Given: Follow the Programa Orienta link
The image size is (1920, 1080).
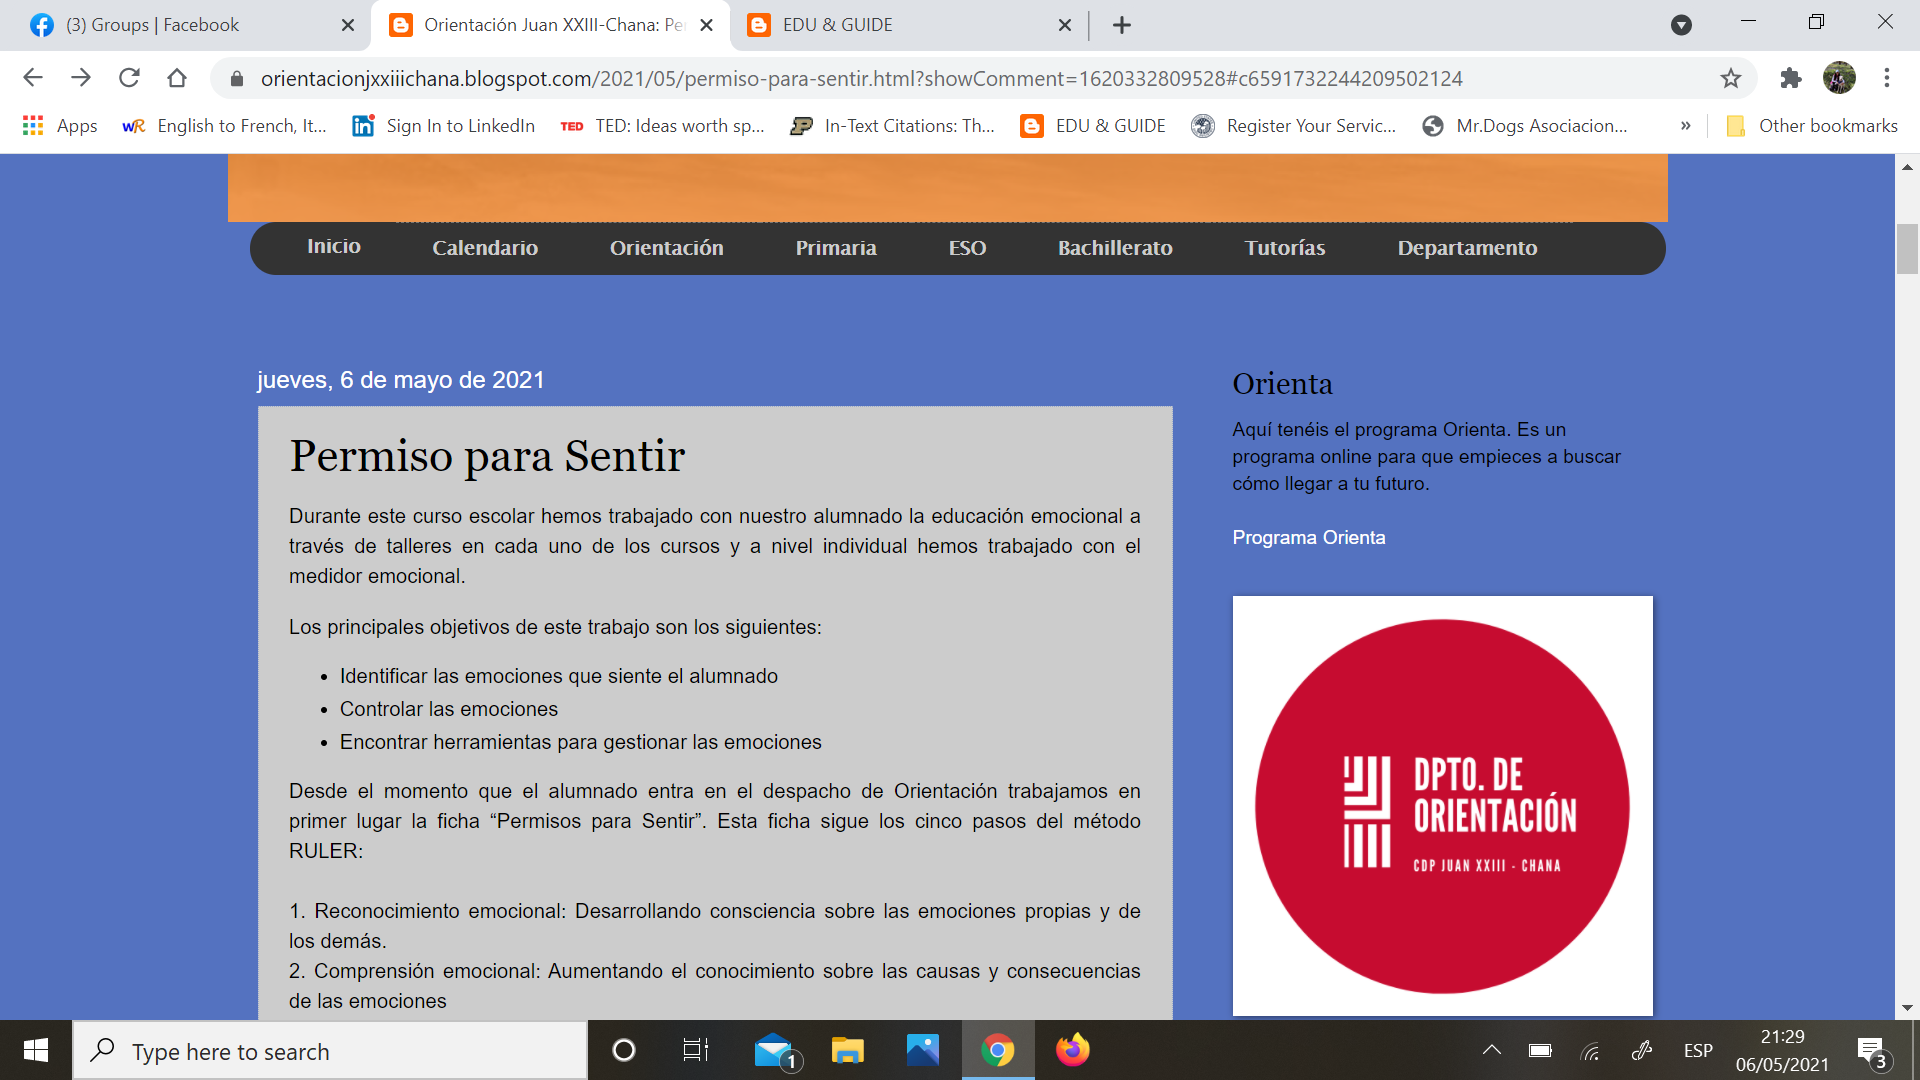Looking at the screenshot, I should 1308,538.
